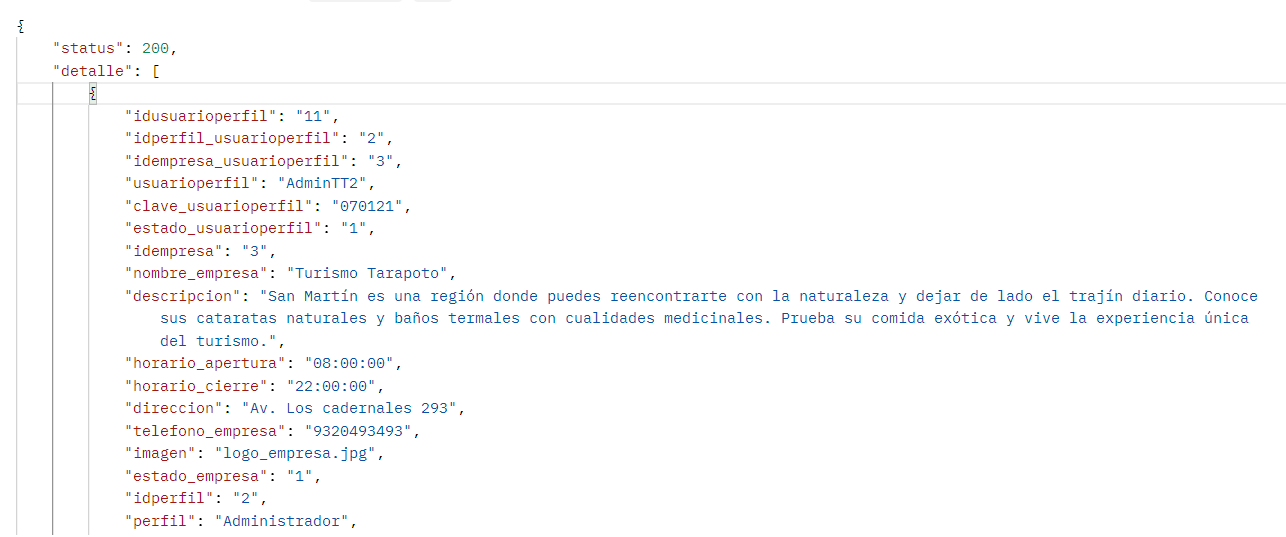Click the "estado_usuarioperfil" key
Image resolution: width=1286 pixels, height=537 pixels.
point(220,228)
